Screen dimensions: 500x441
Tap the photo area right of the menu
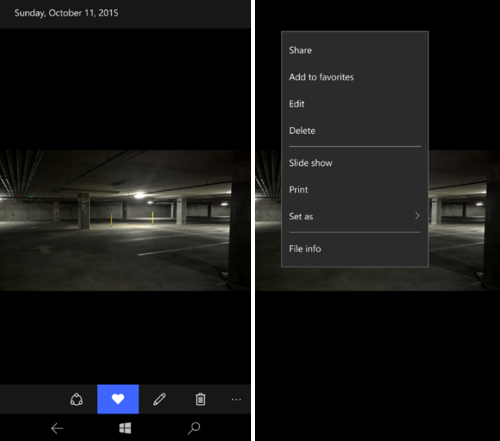pyautogui.click(x=464, y=220)
